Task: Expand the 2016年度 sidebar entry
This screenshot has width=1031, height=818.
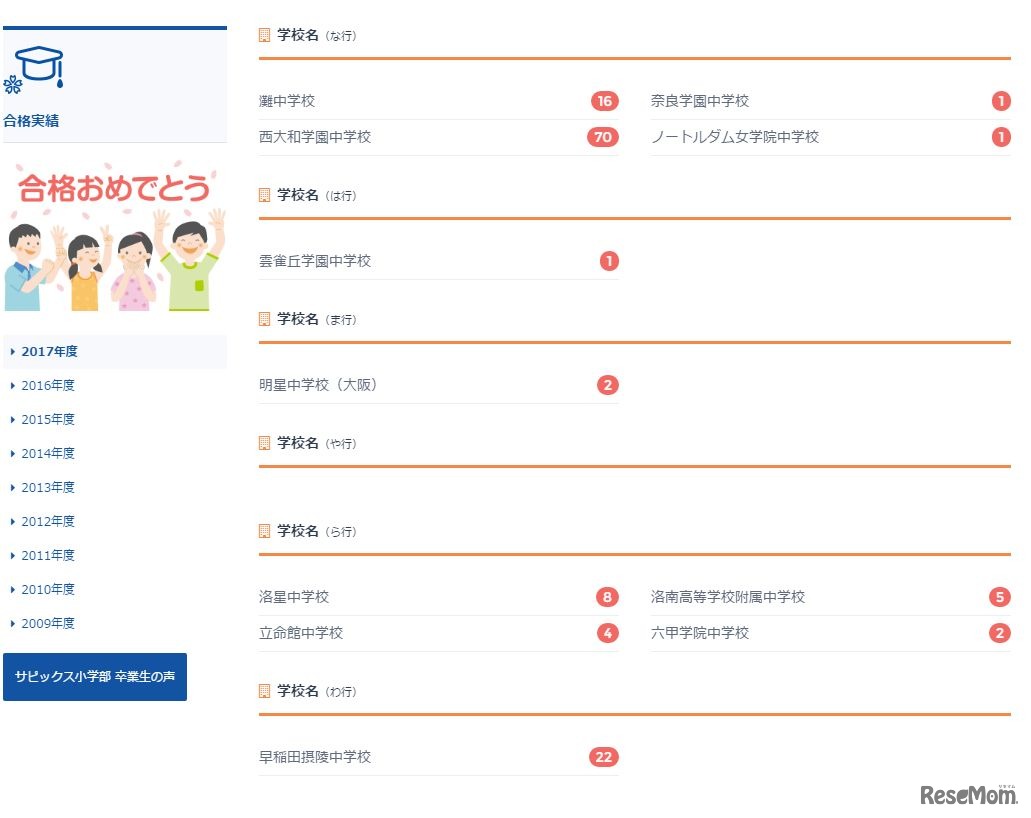Action: [x=44, y=385]
